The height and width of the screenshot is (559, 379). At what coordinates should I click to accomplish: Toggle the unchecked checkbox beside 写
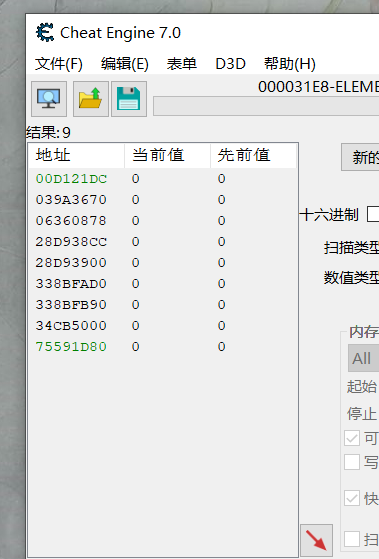point(352,462)
